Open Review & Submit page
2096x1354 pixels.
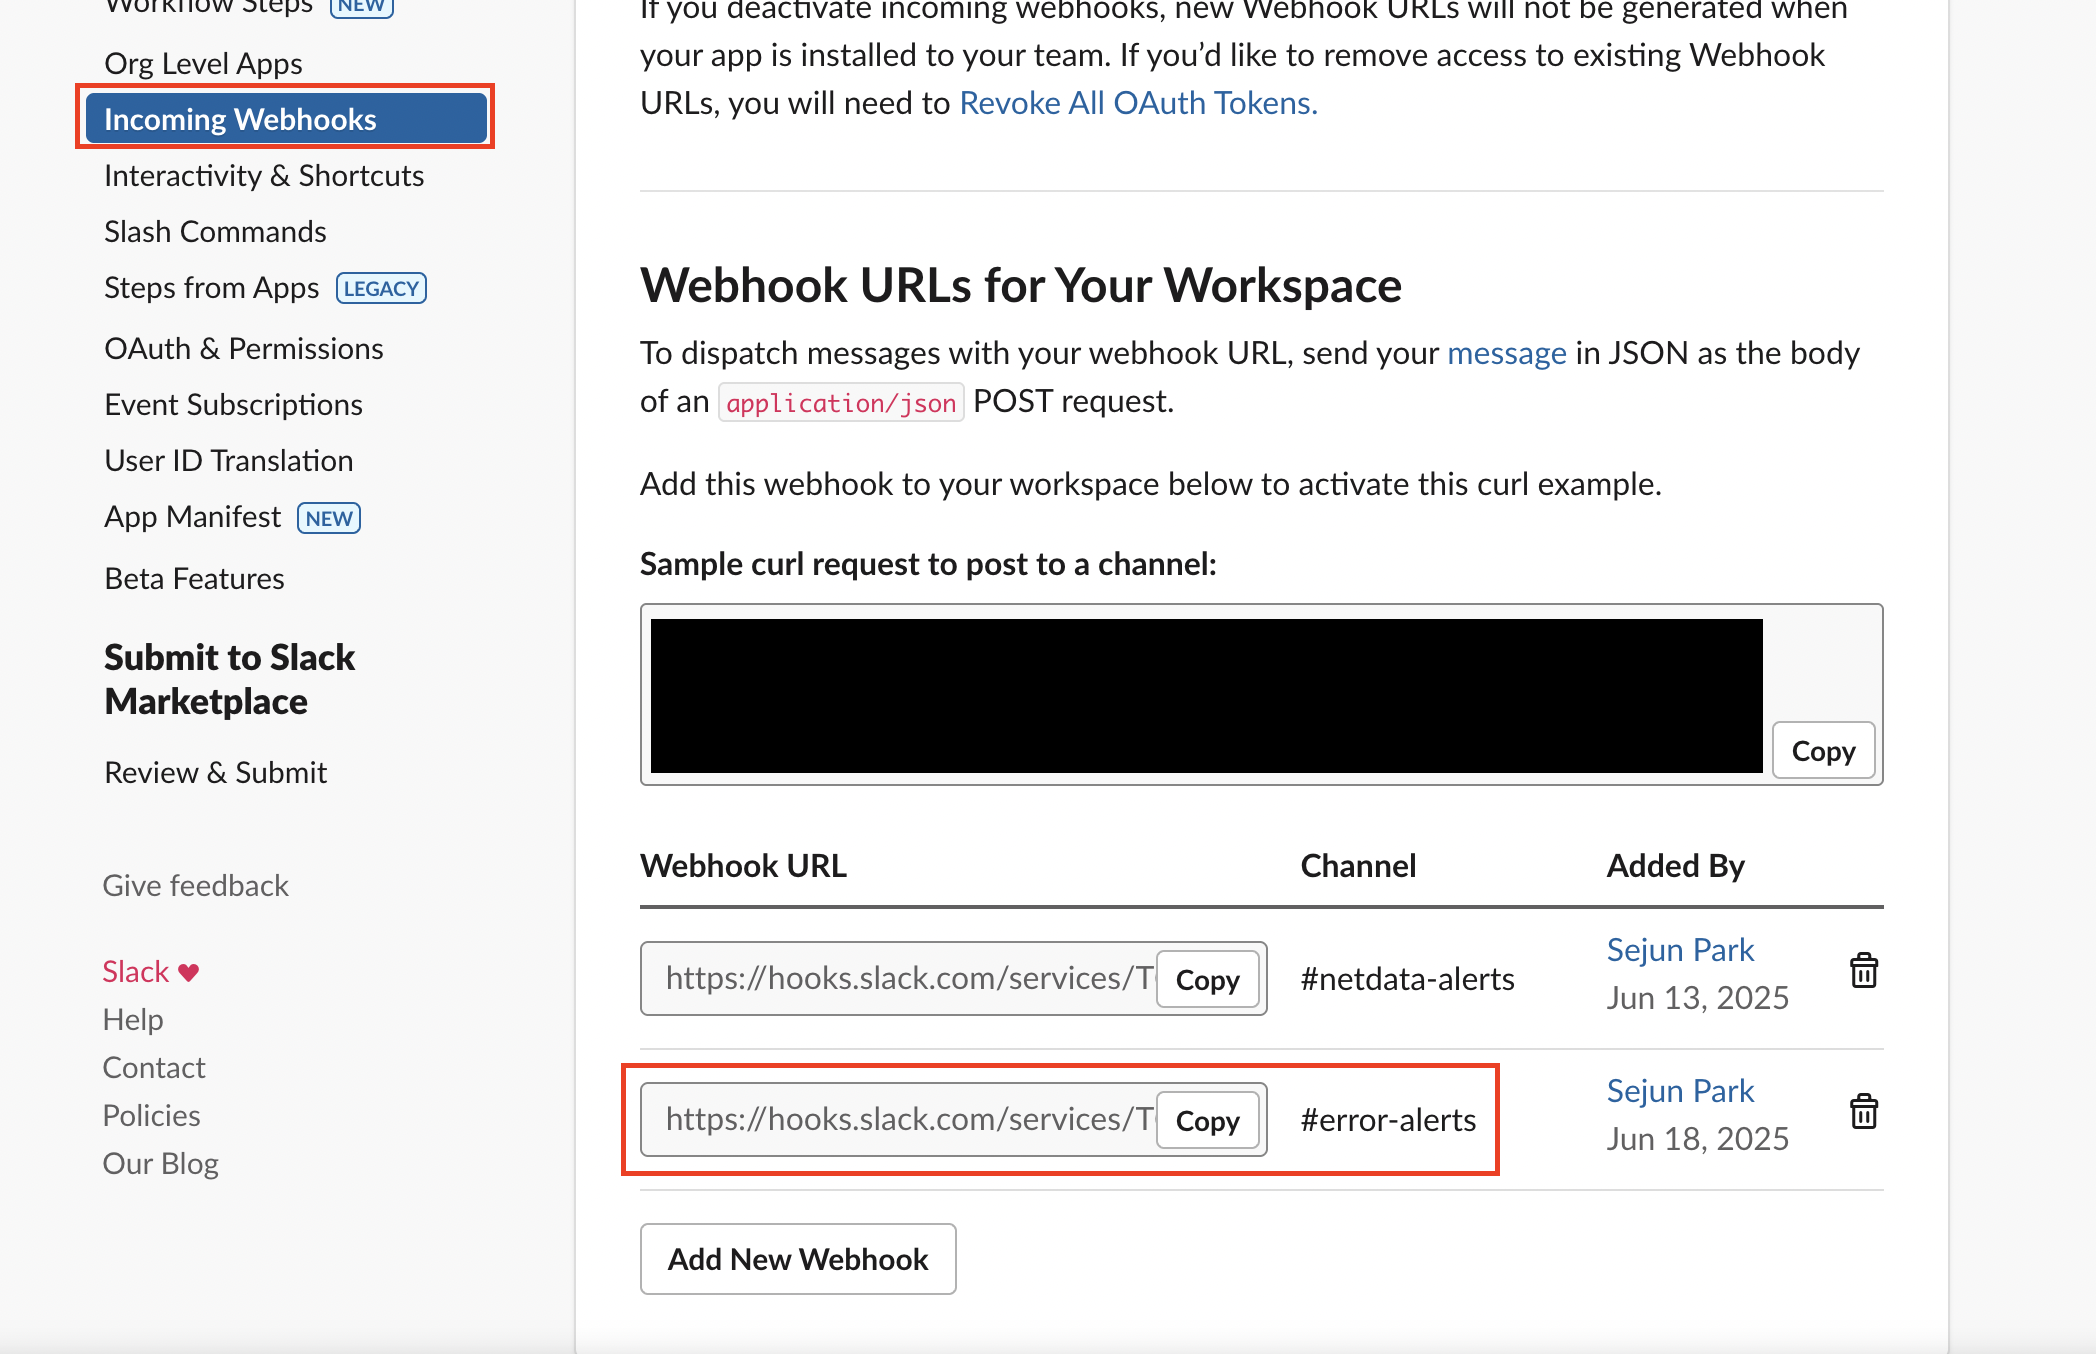215,772
